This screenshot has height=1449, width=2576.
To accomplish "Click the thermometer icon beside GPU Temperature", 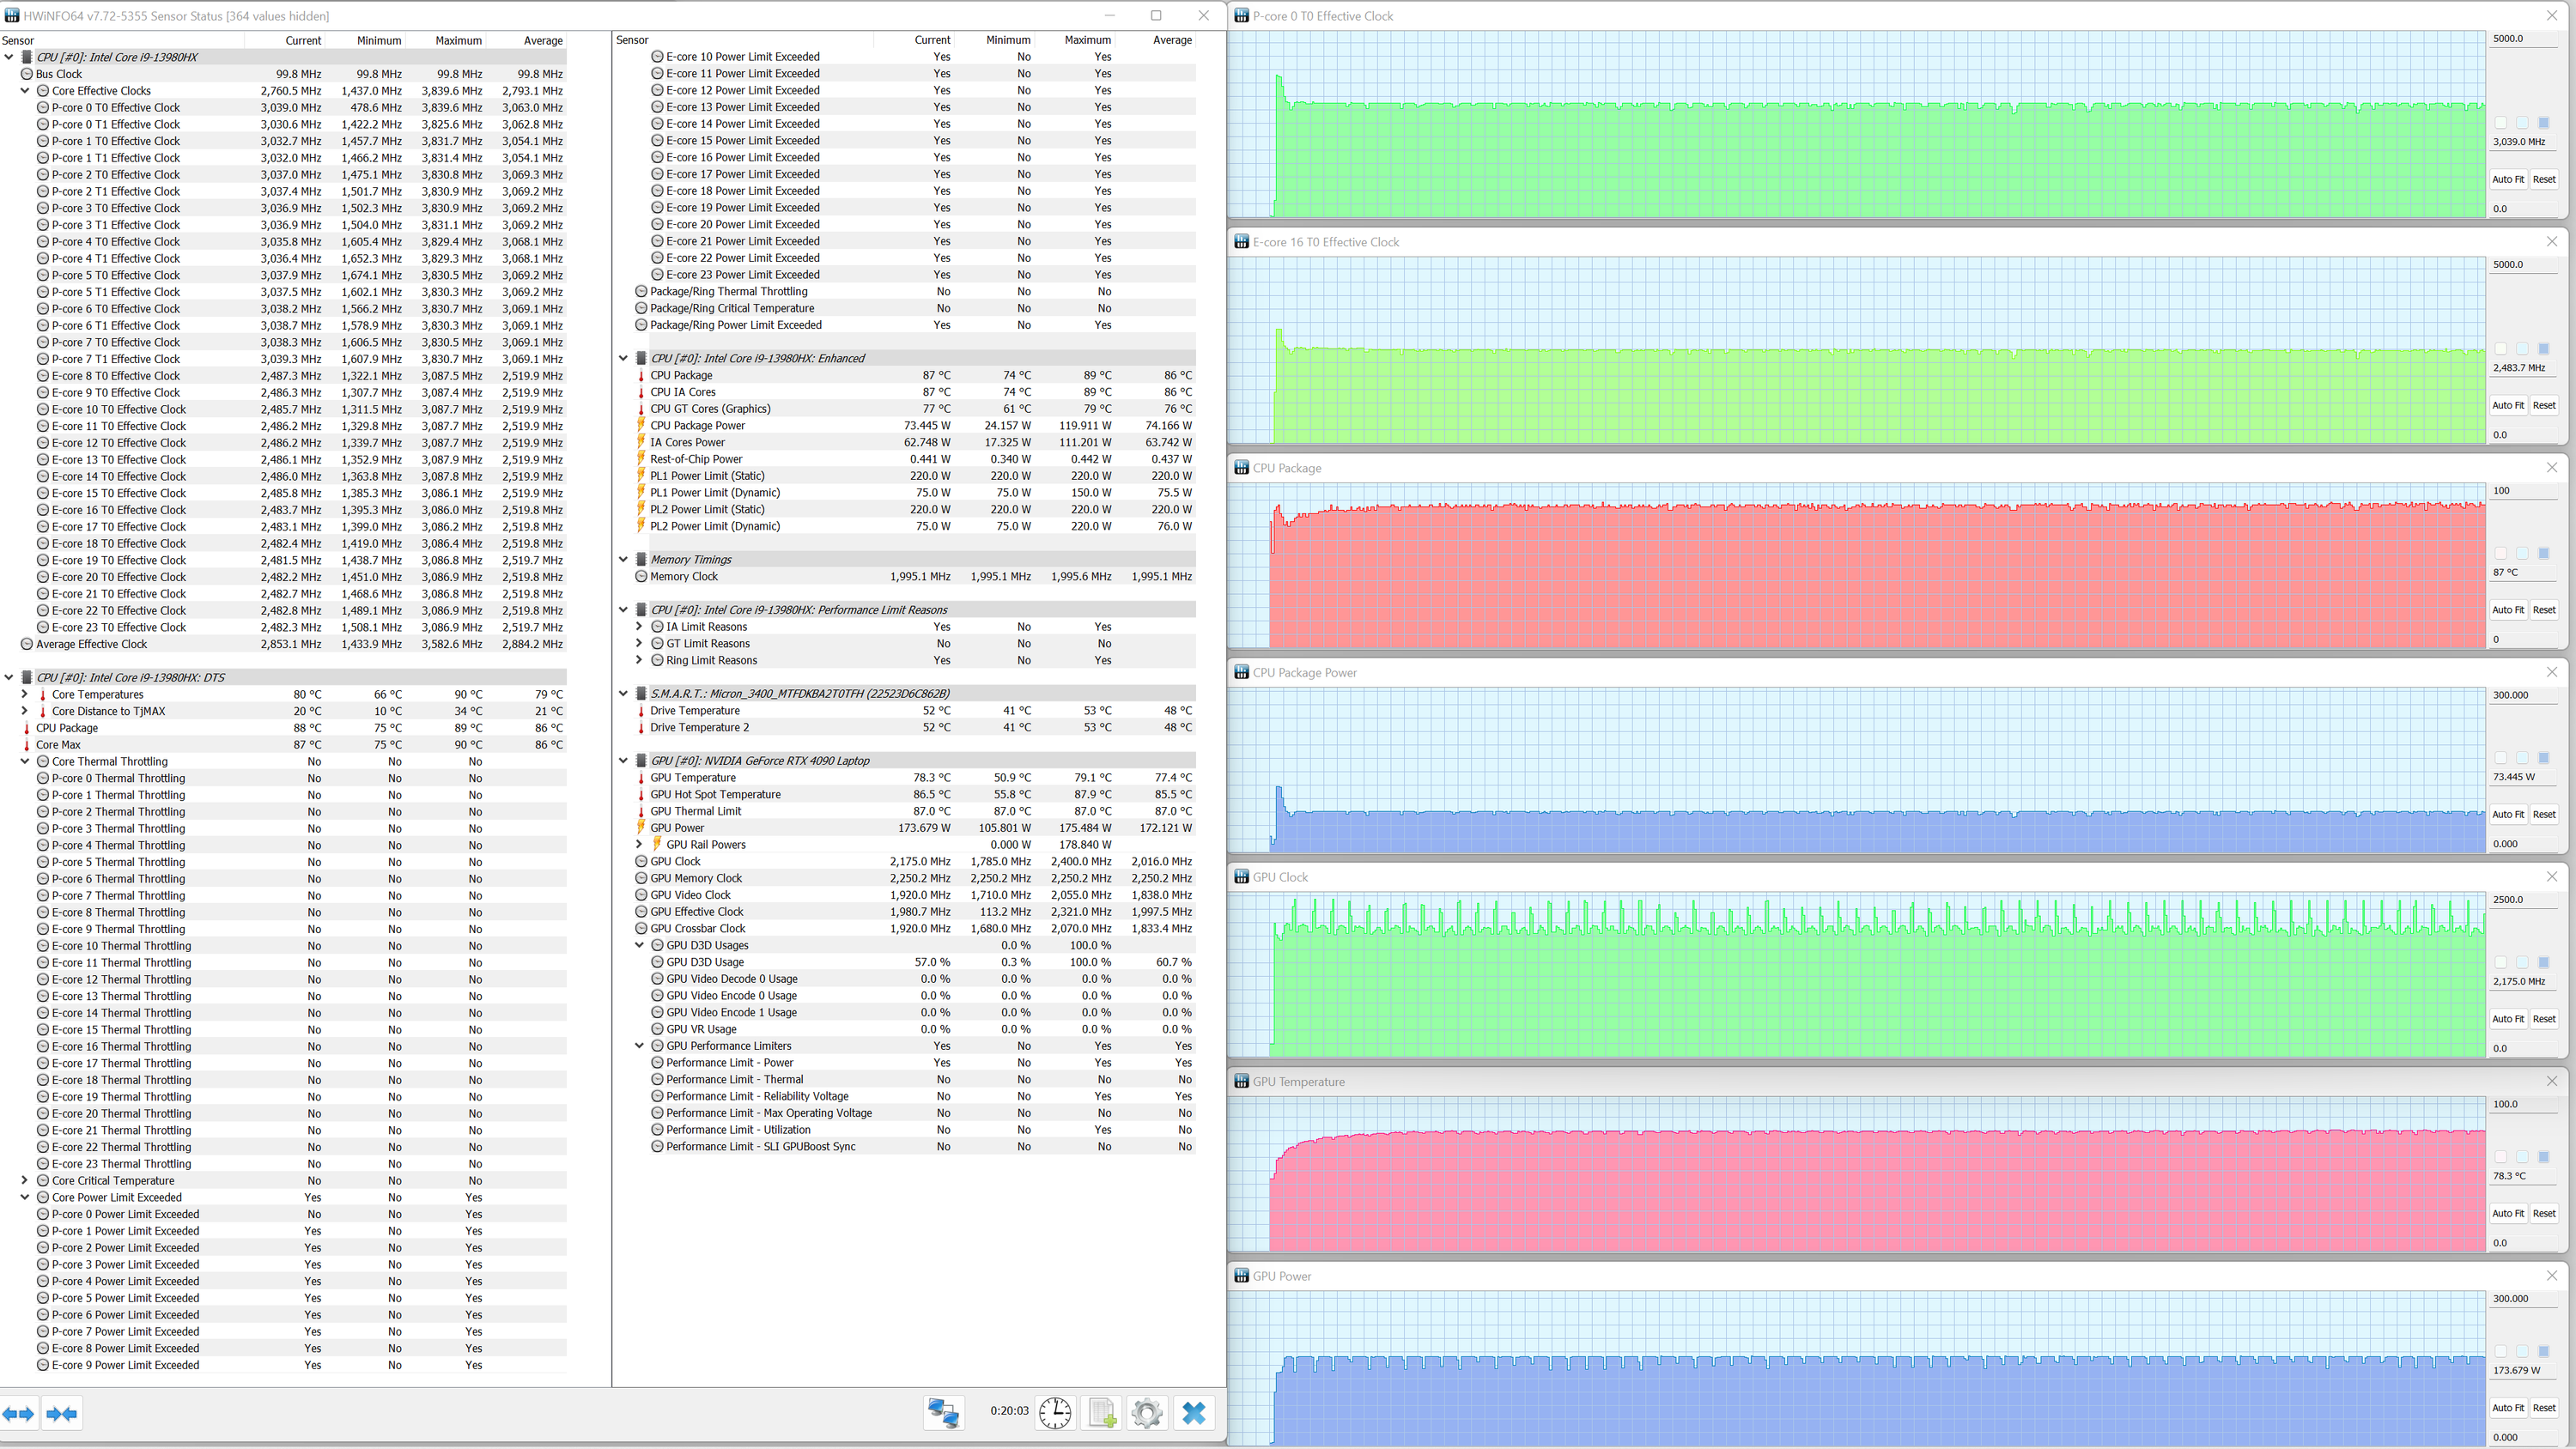I will click(x=641, y=778).
